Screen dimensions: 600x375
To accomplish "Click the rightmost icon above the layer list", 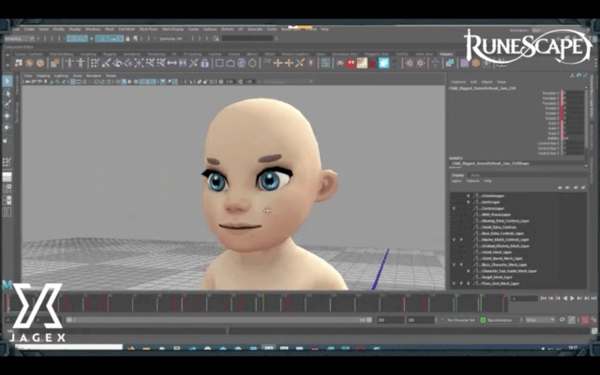I will pyautogui.click(x=583, y=188).
